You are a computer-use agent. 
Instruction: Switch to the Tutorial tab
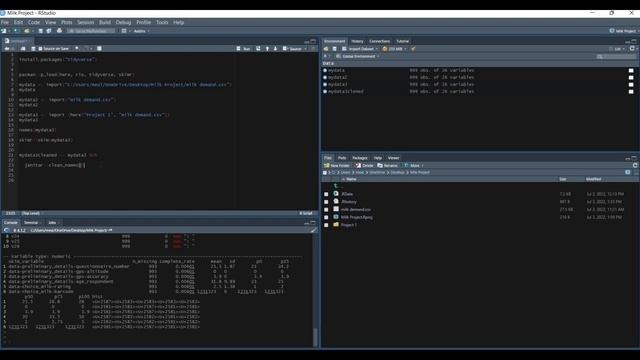[402, 41]
